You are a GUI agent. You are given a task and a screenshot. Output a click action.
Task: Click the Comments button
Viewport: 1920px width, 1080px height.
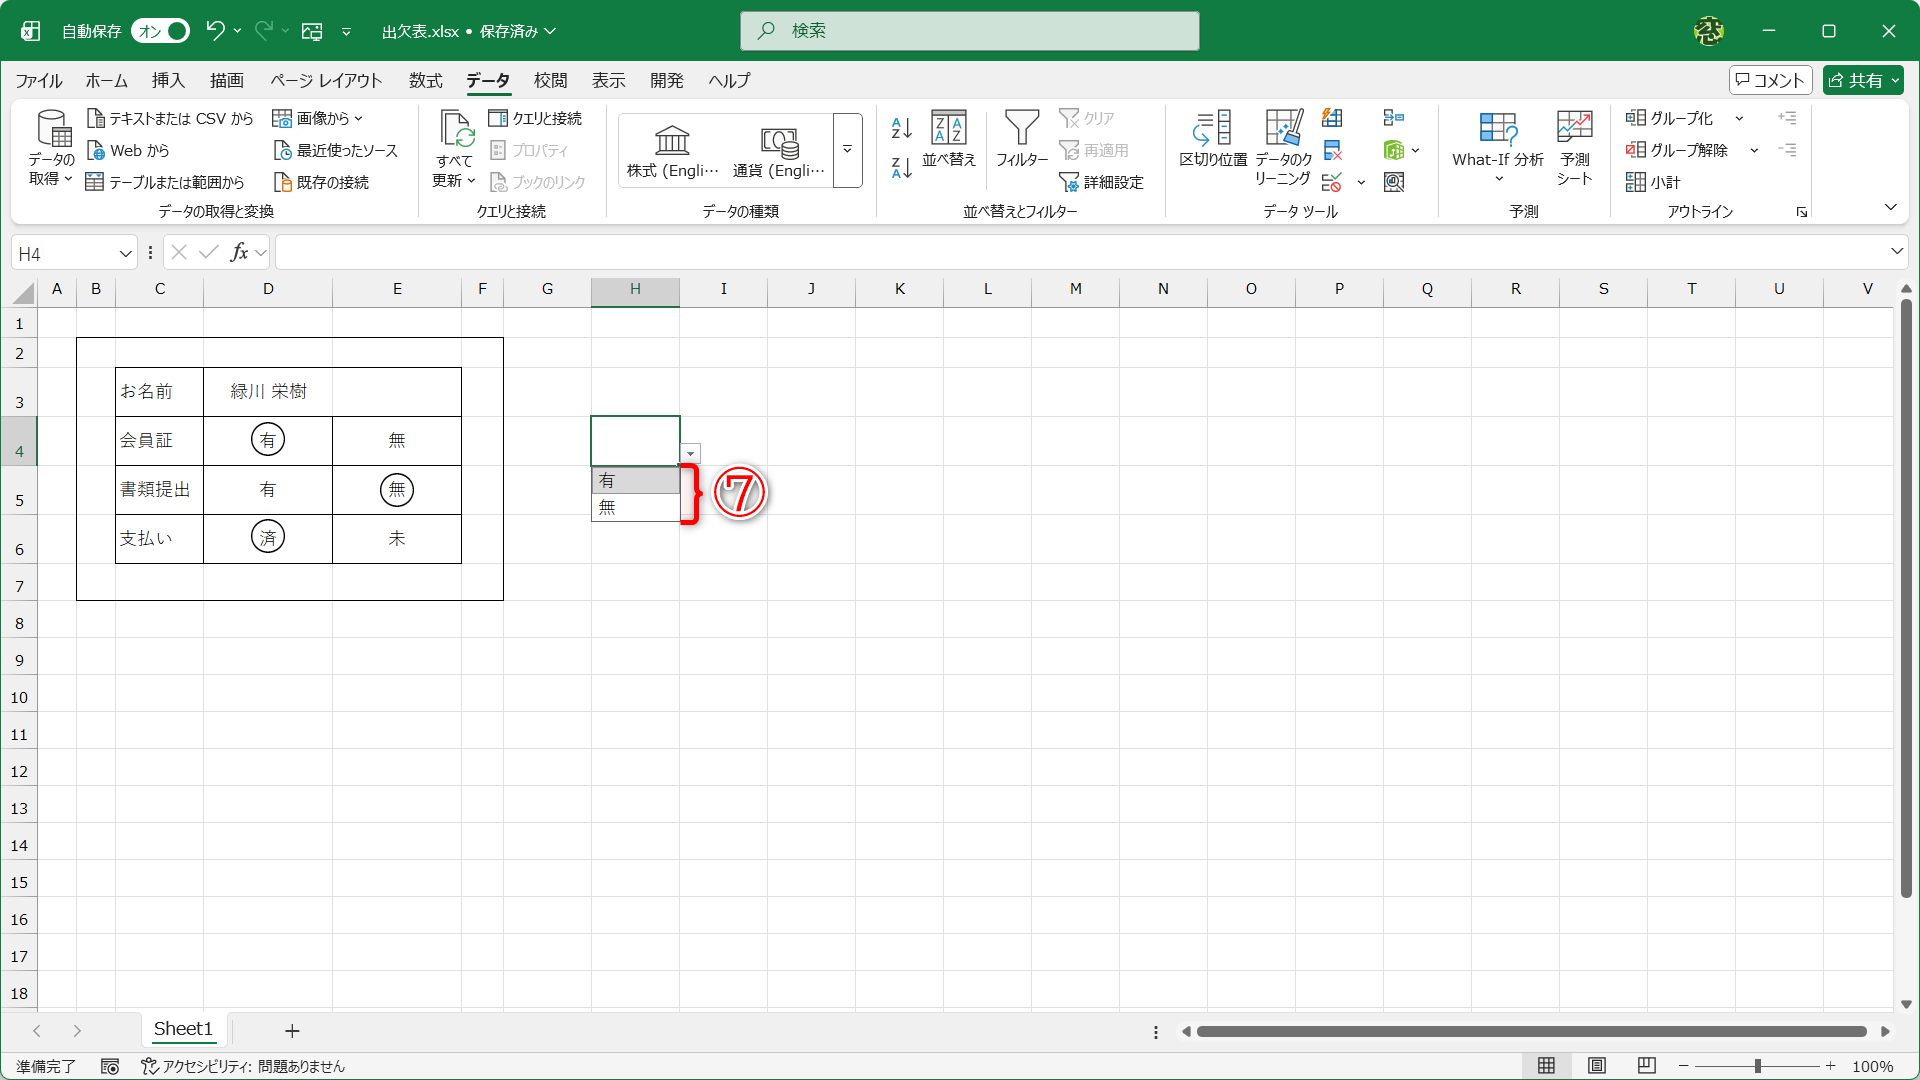pyautogui.click(x=1770, y=80)
